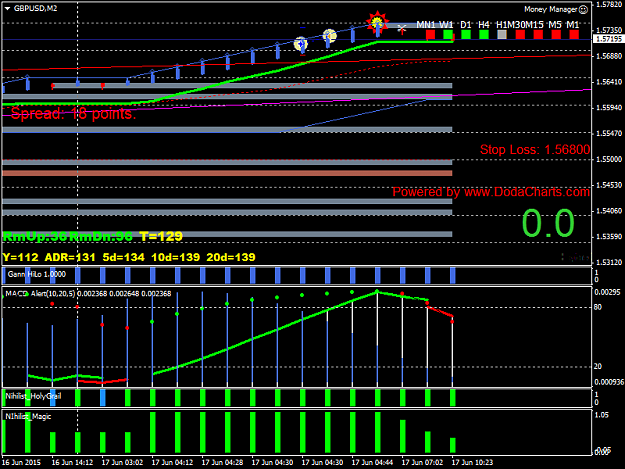The width and height of the screenshot is (625, 469).
Task: Click the RmUp:36 value
Action: 35,237
